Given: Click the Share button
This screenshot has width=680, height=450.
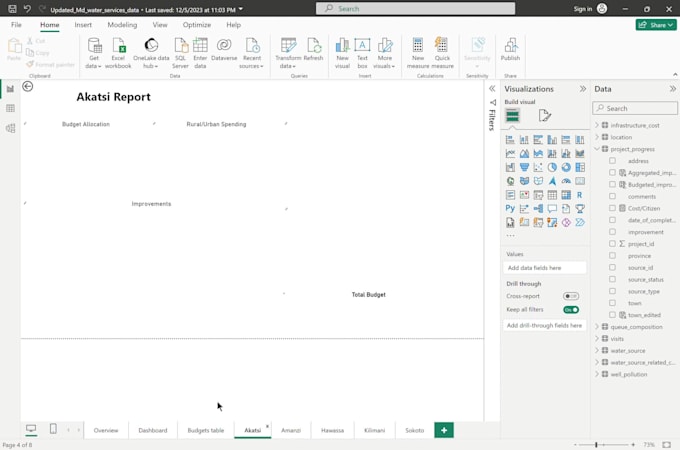Looking at the screenshot, I should pos(656,25).
